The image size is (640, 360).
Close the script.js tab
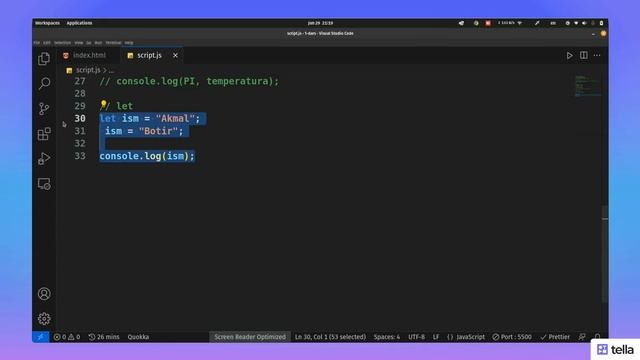click(x=175, y=56)
